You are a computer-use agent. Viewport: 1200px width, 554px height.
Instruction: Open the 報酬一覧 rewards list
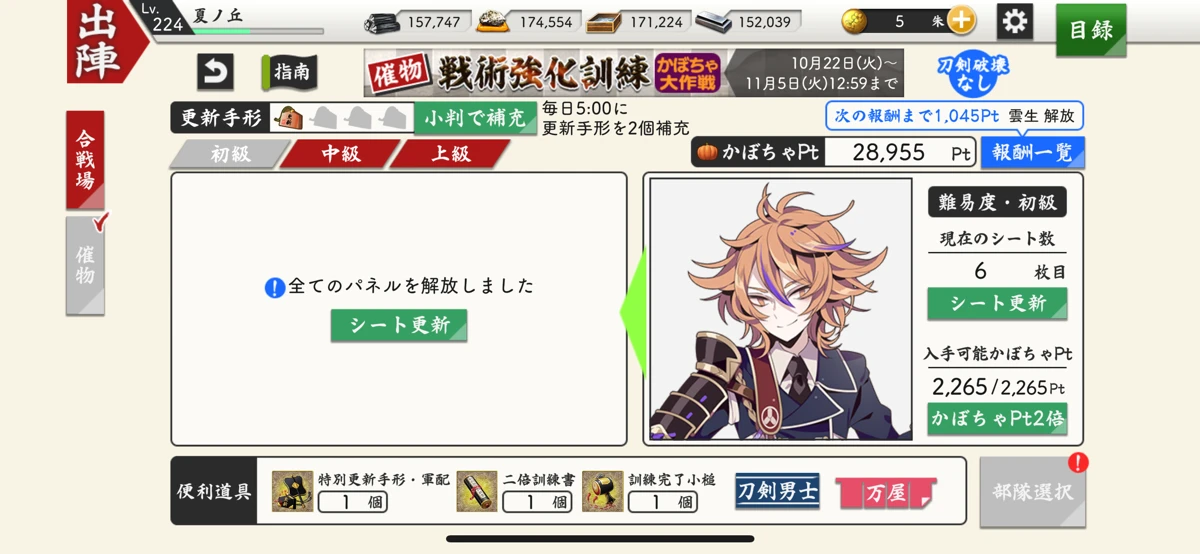tap(1032, 153)
